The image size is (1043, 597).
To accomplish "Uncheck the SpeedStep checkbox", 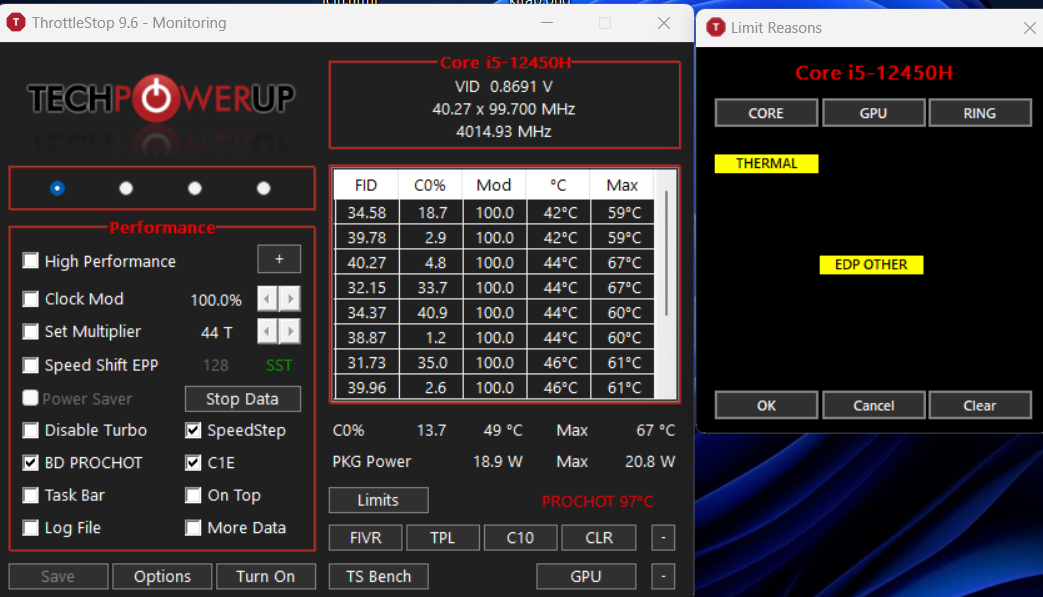I will (x=193, y=430).
